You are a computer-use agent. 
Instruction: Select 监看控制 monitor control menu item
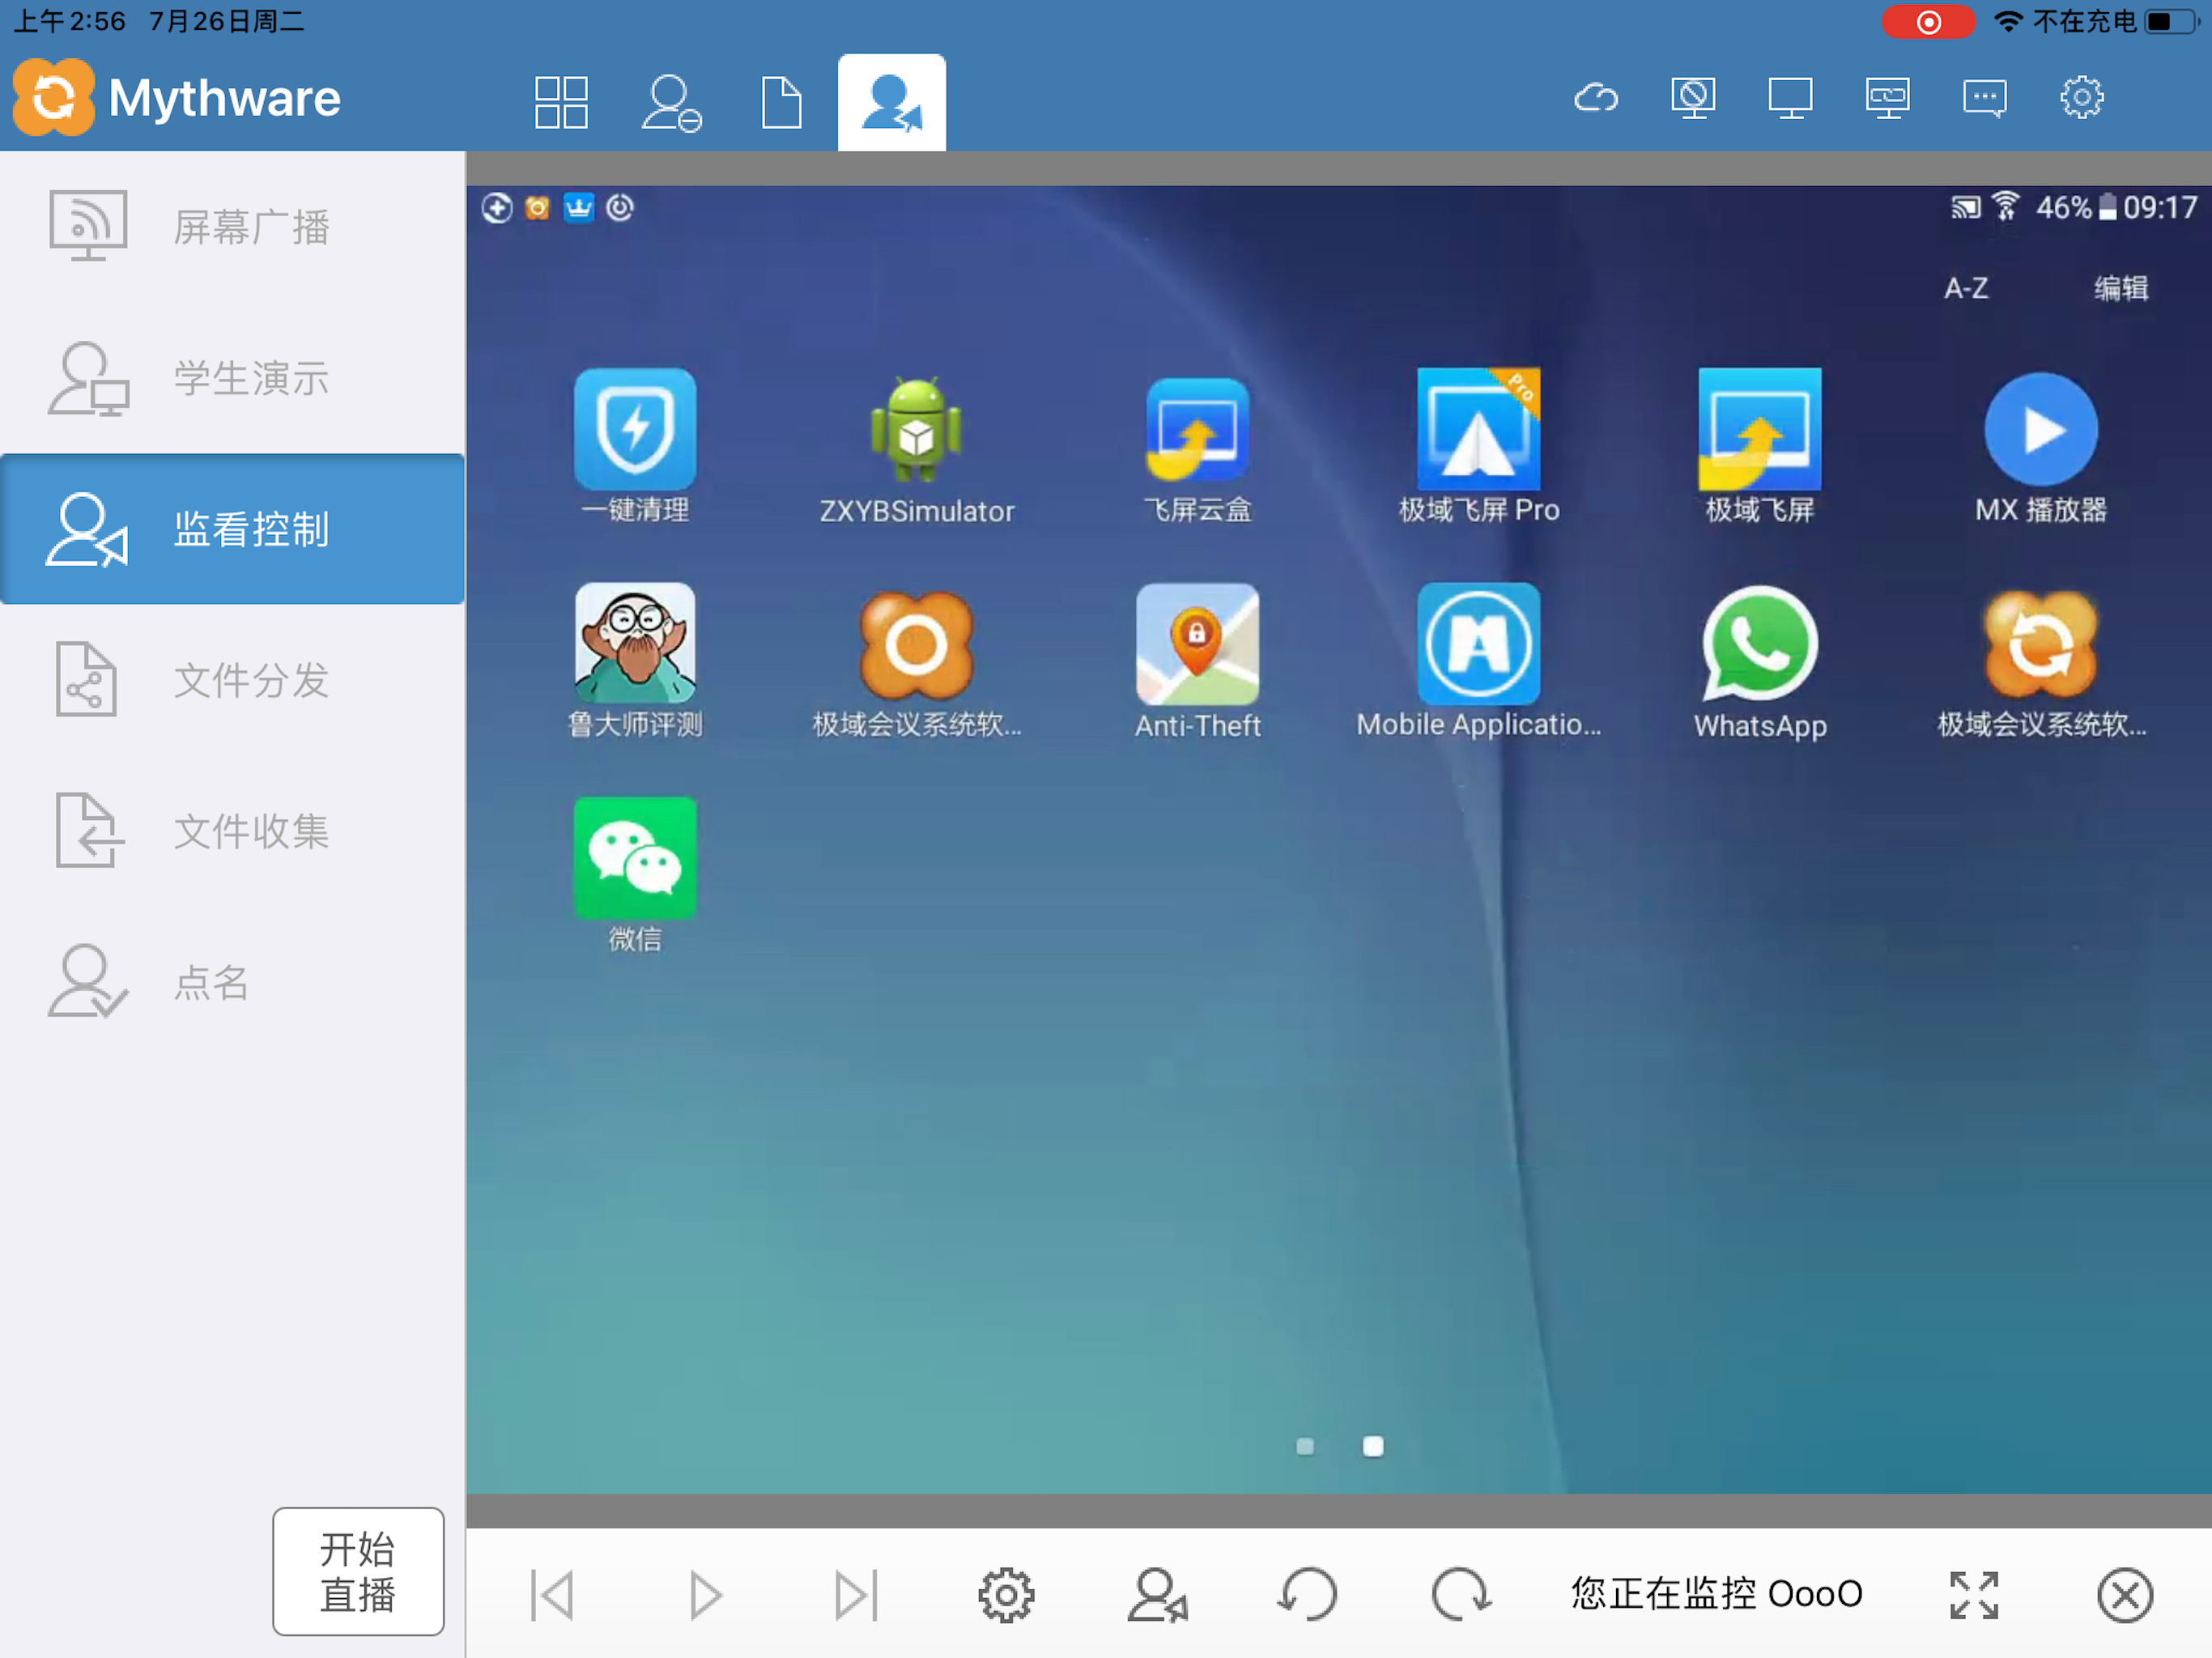(232, 529)
